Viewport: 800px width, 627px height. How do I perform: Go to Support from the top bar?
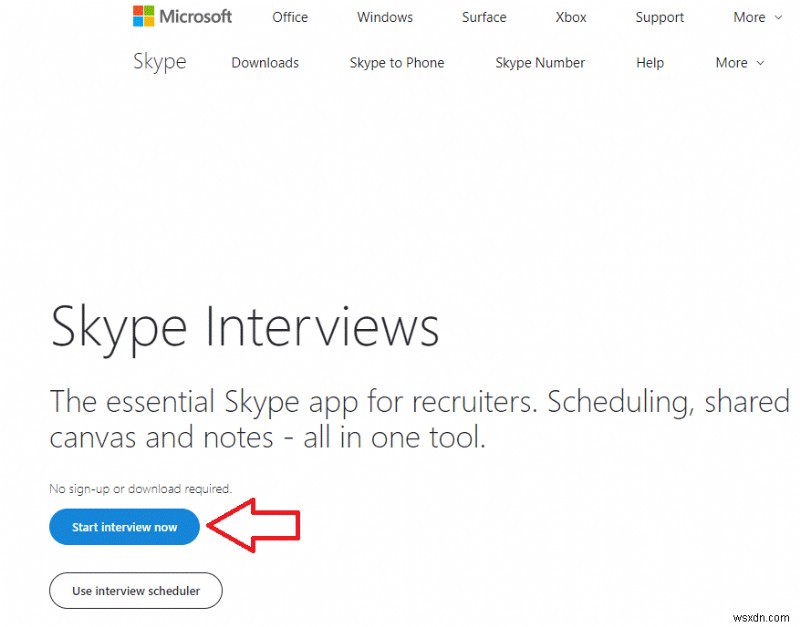(659, 17)
